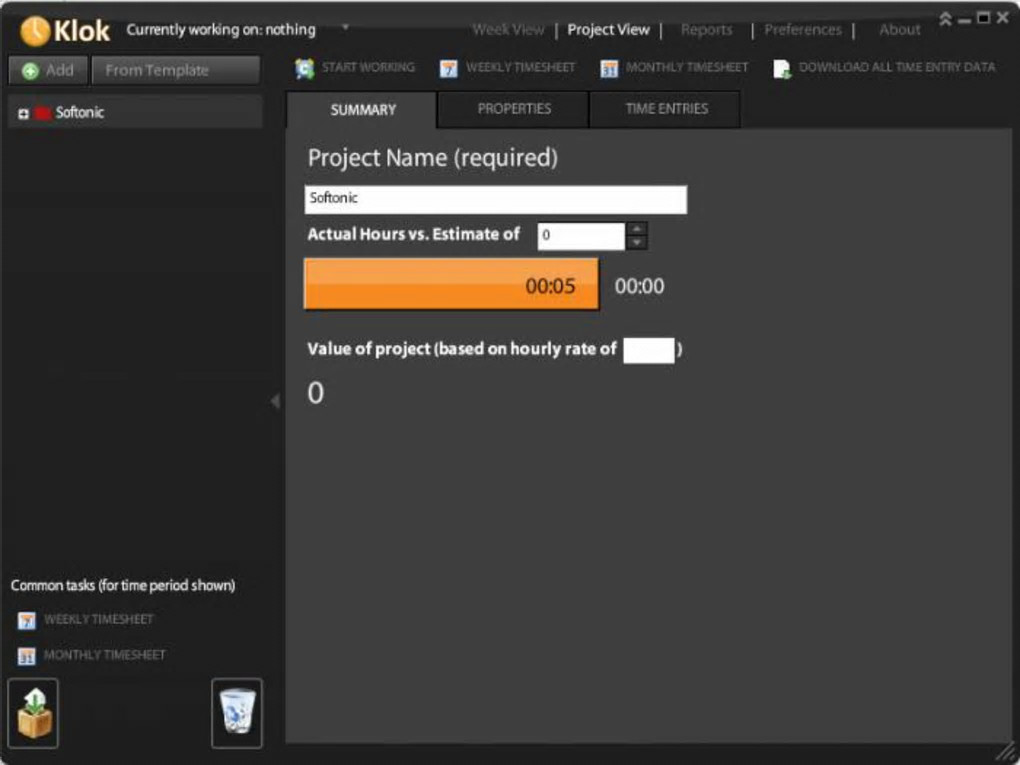Switch to Project View
The height and width of the screenshot is (765, 1020).
(608, 30)
